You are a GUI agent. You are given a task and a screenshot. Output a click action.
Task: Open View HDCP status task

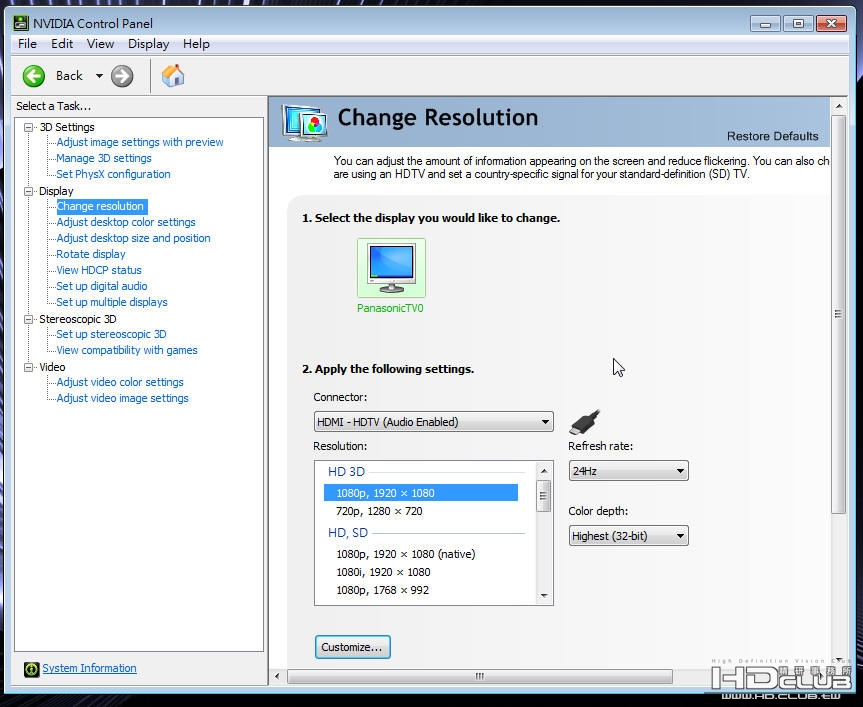point(99,270)
